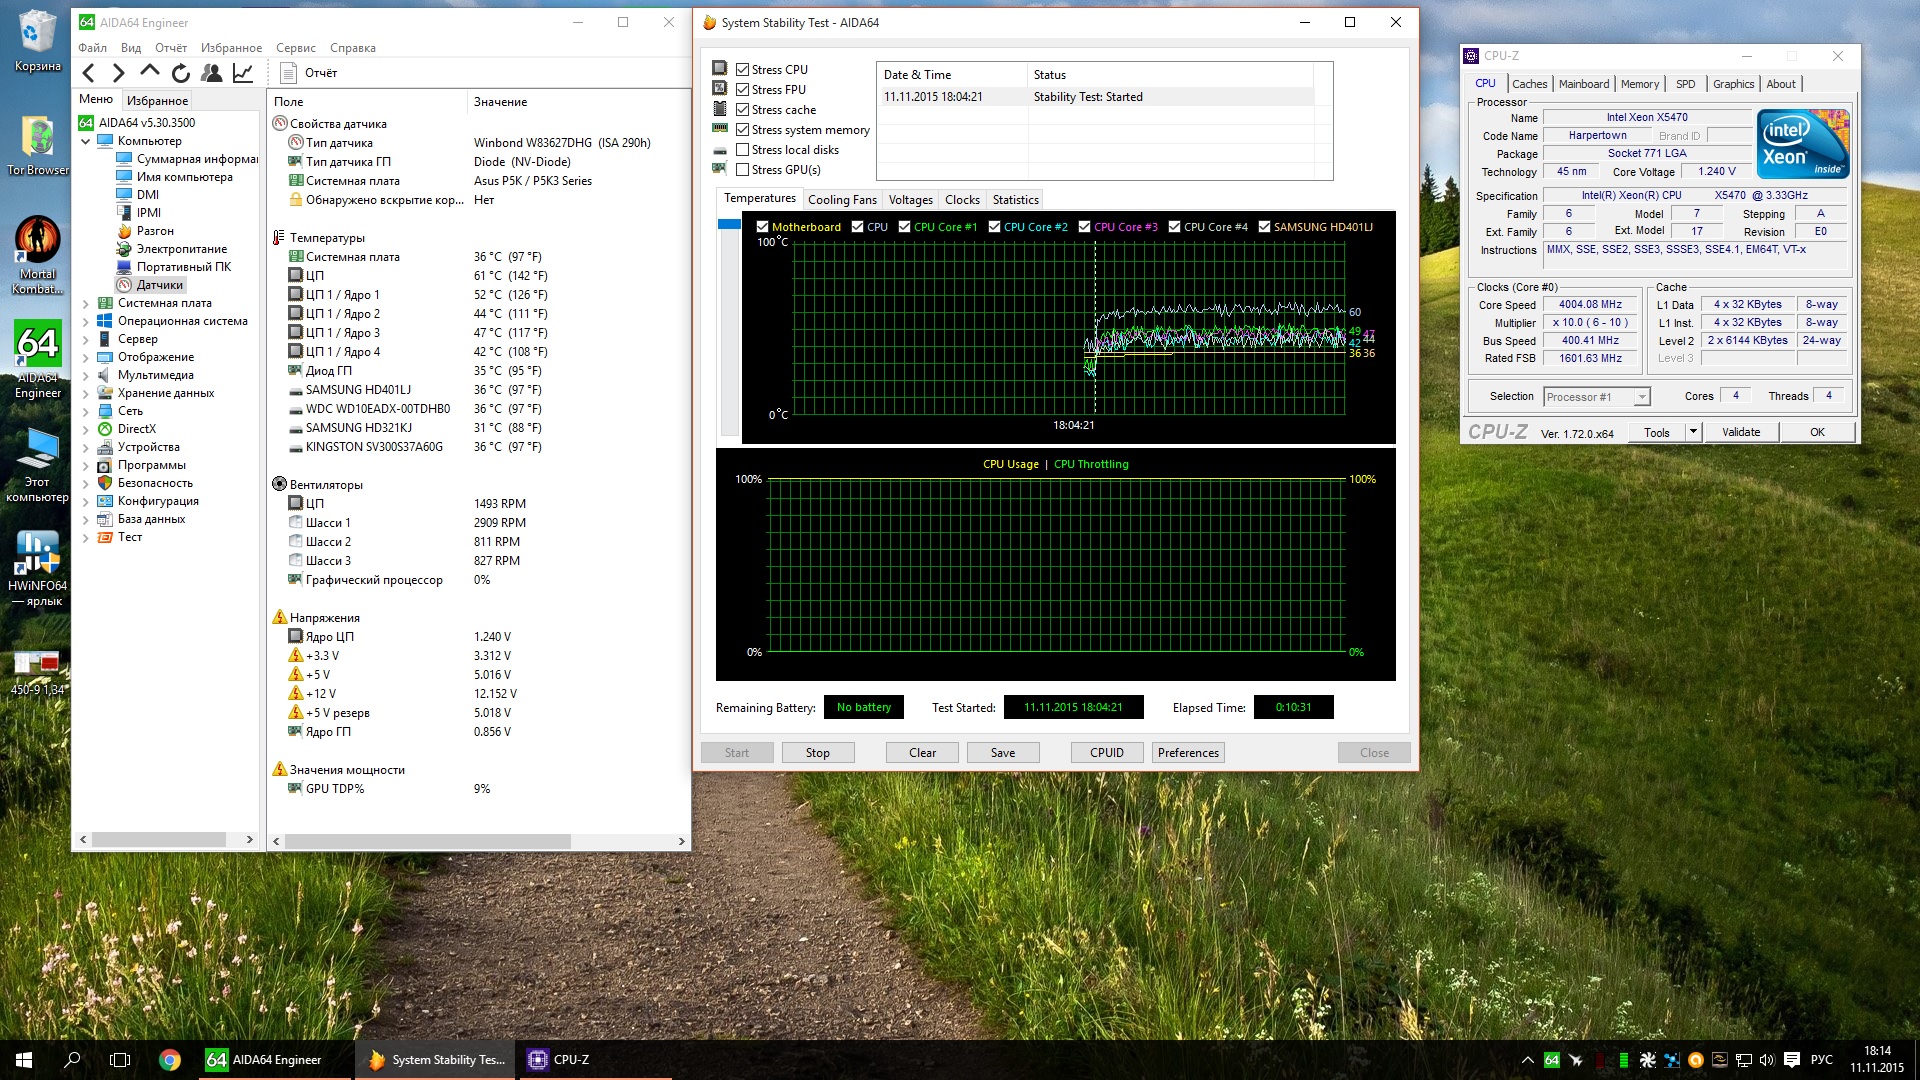Click the users icon in the AIDA64 toolbar
Screen dimensions: 1920x1080
211,73
